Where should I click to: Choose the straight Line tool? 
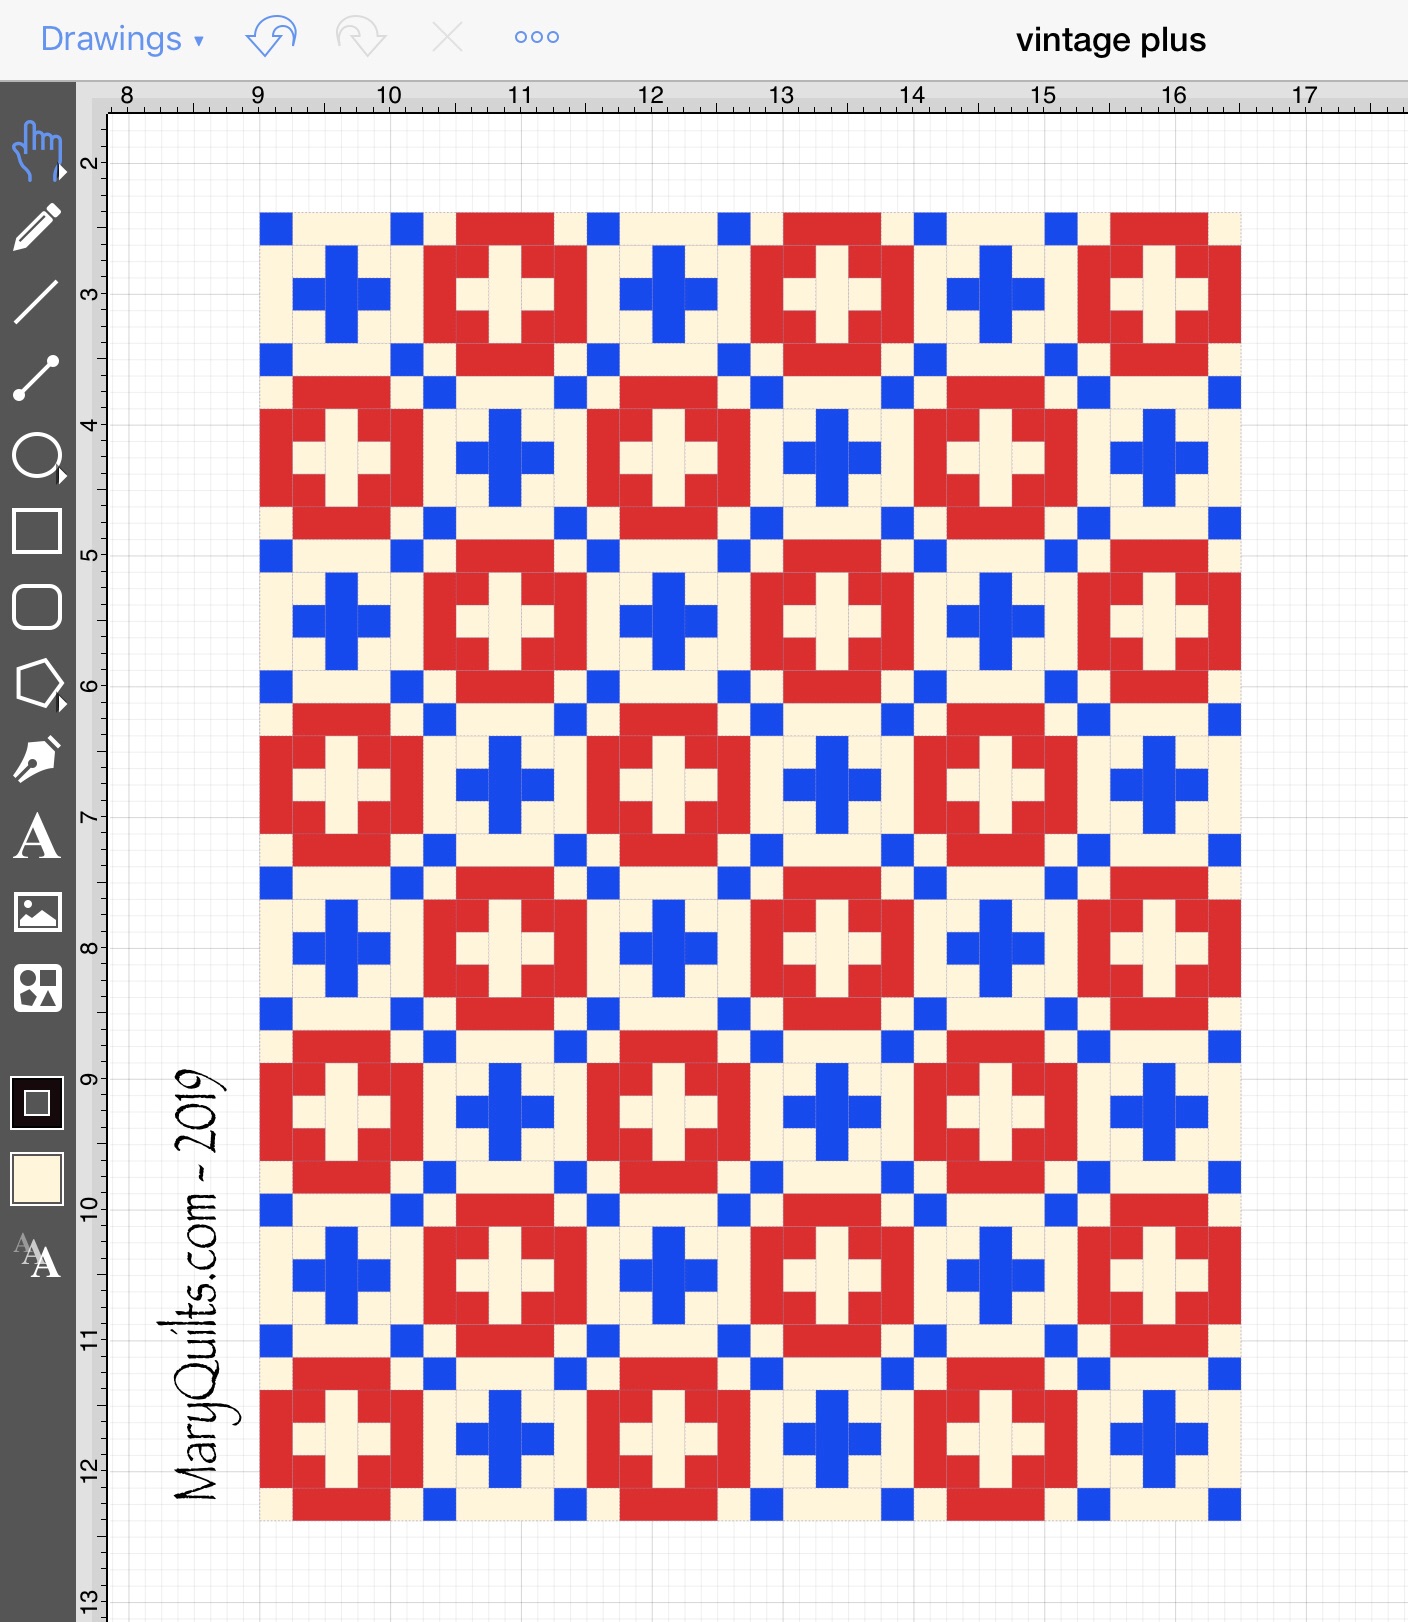pos(37,302)
